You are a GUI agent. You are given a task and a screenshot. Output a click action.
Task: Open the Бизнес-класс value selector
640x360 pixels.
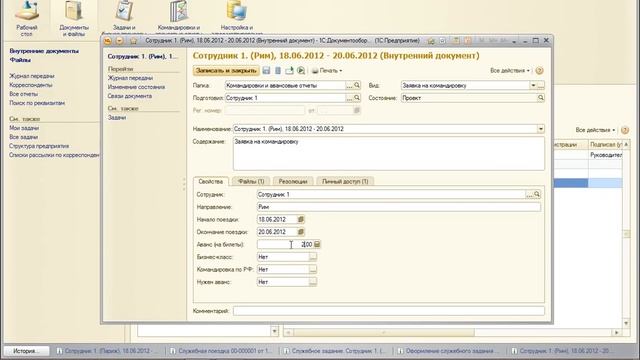point(313,257)
